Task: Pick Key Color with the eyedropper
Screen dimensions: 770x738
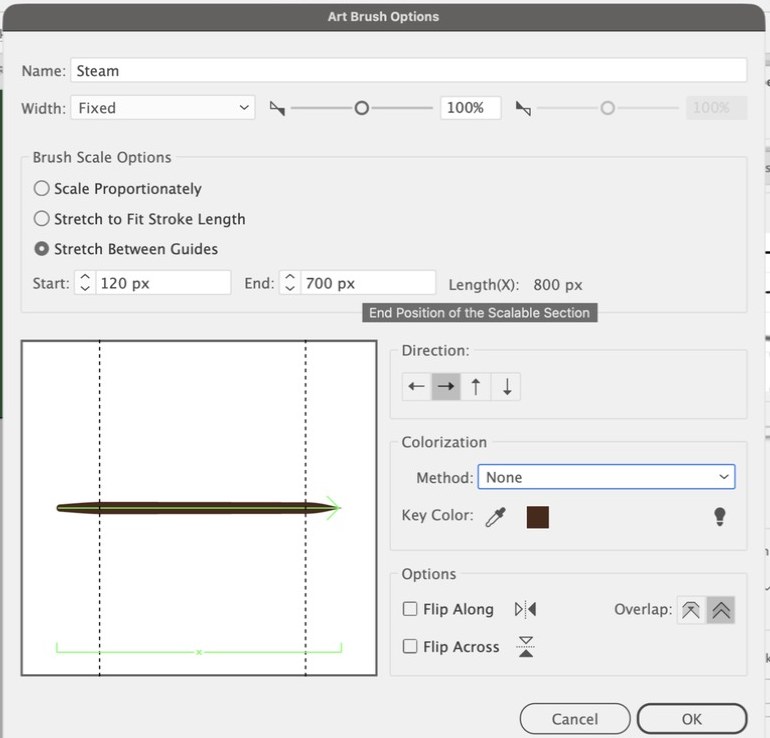Action: tap(495, 517)
